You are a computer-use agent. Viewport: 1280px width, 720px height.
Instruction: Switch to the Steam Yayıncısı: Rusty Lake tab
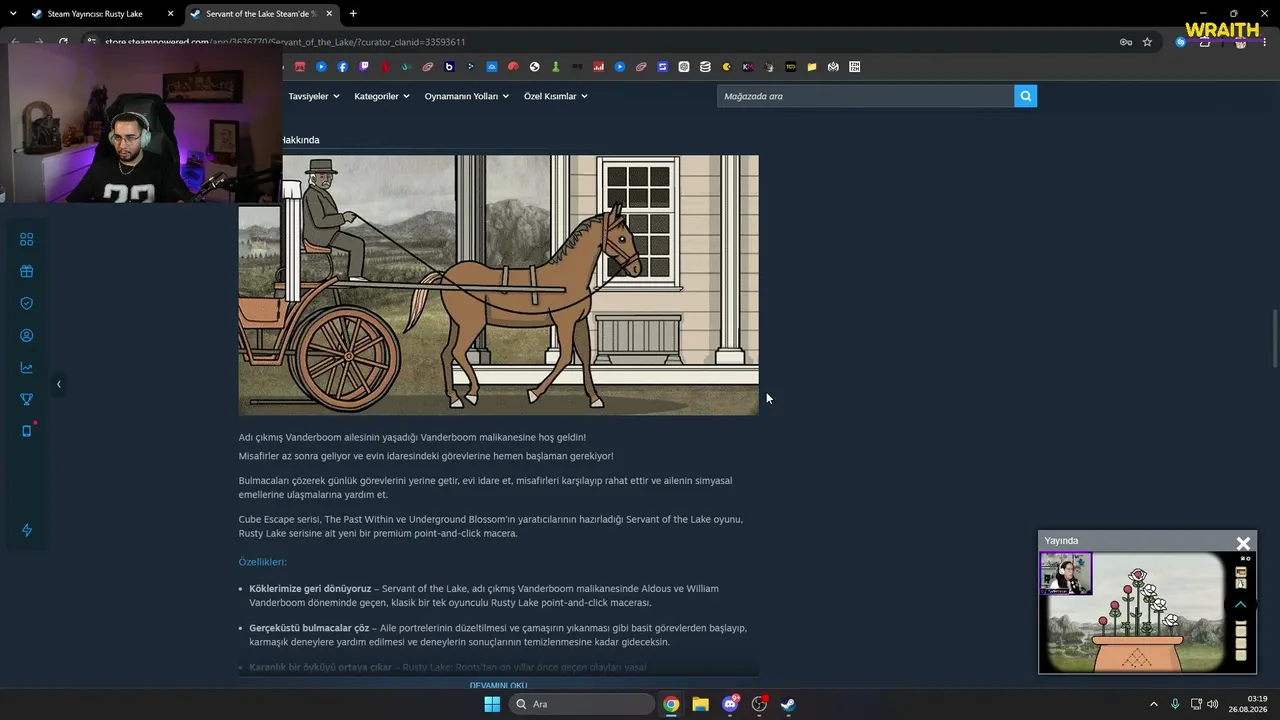point(103,14)
